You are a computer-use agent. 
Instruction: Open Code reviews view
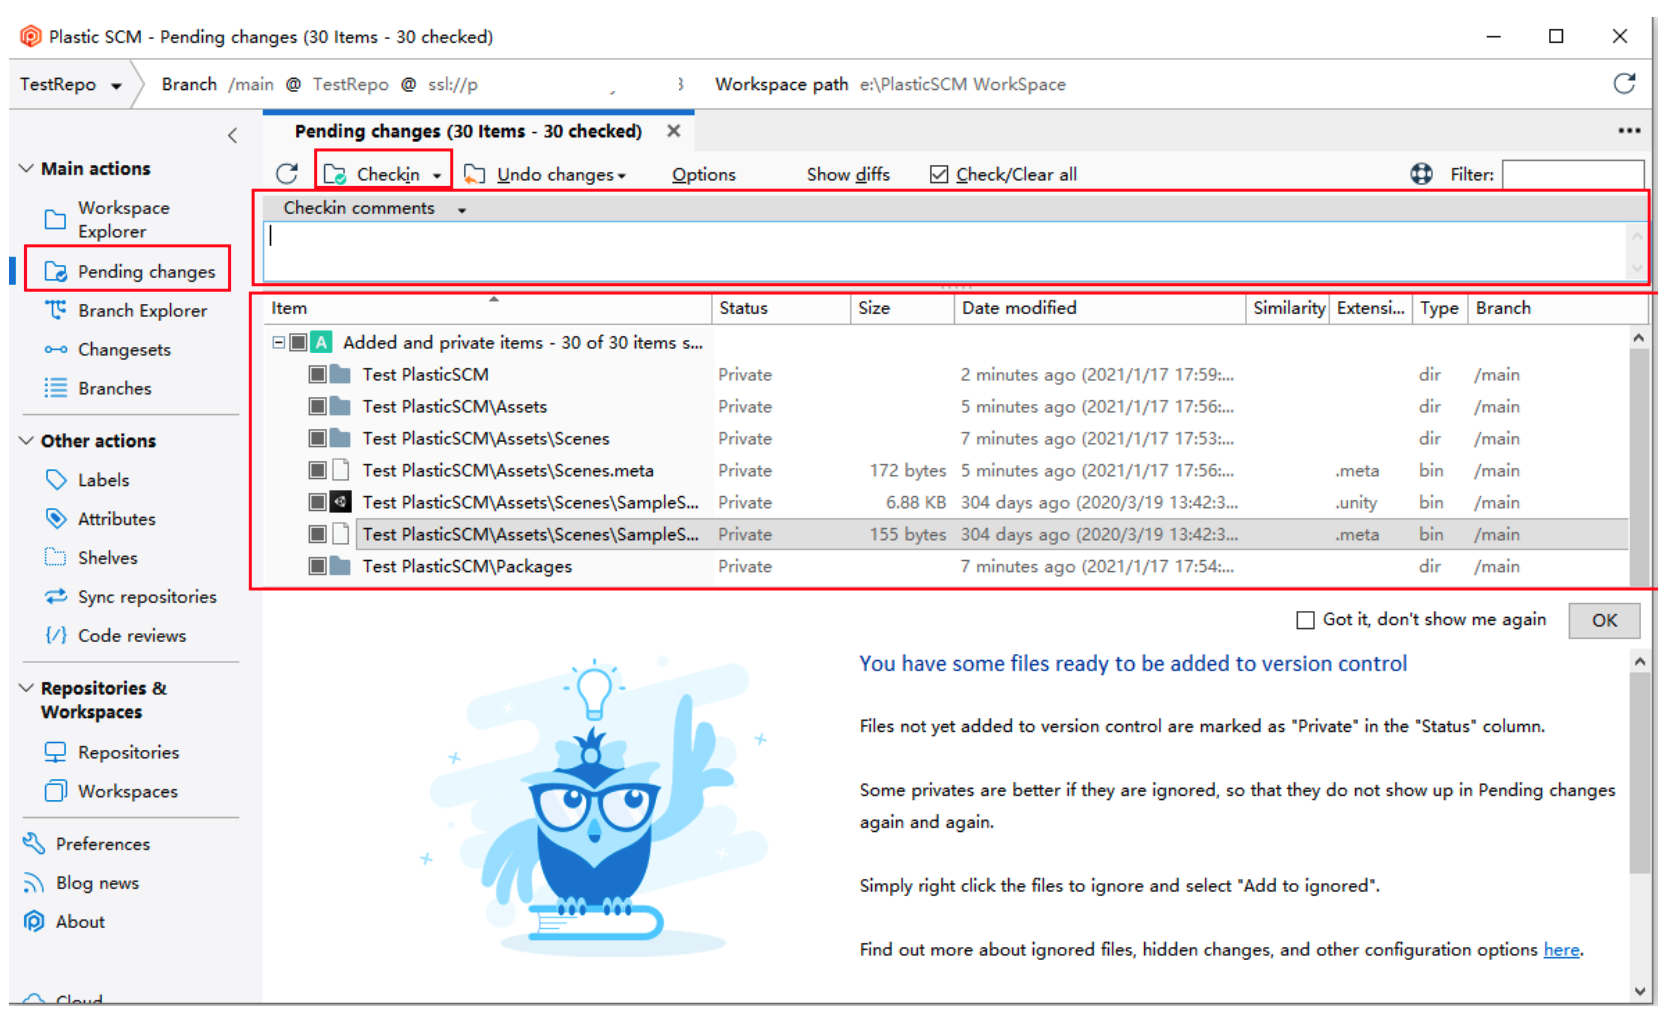[131, 635]
